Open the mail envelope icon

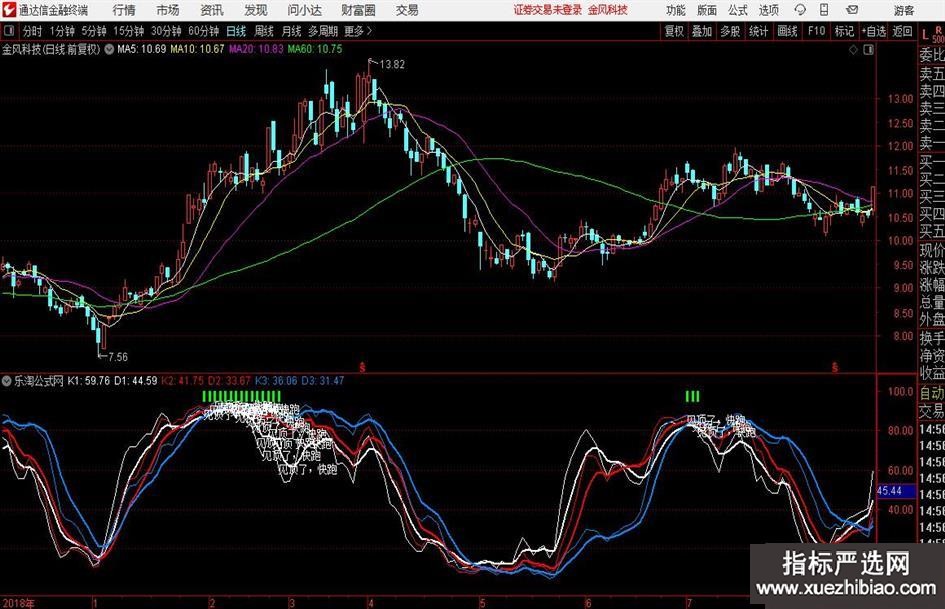[x=852, y=10]
